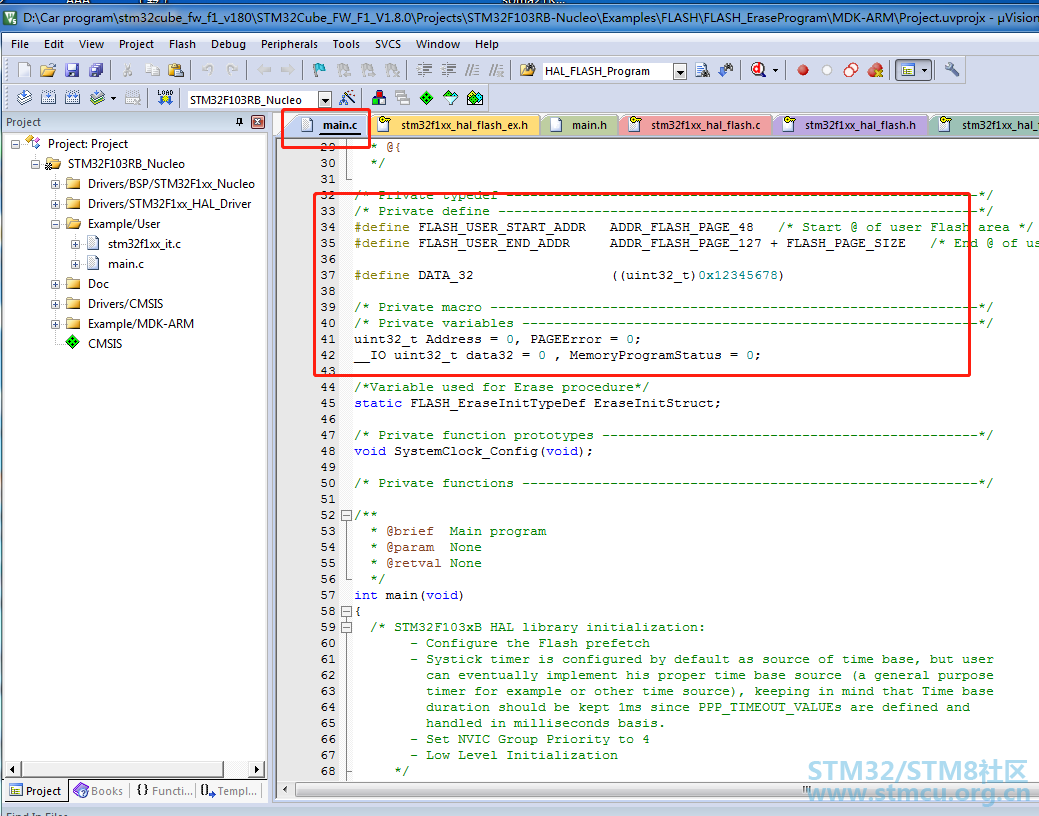Image resolution: width=1039 pixels, height=816 pixels.
Task: Click the batch build layered icon
Action: pyautogui.click(x=97, y=98)
